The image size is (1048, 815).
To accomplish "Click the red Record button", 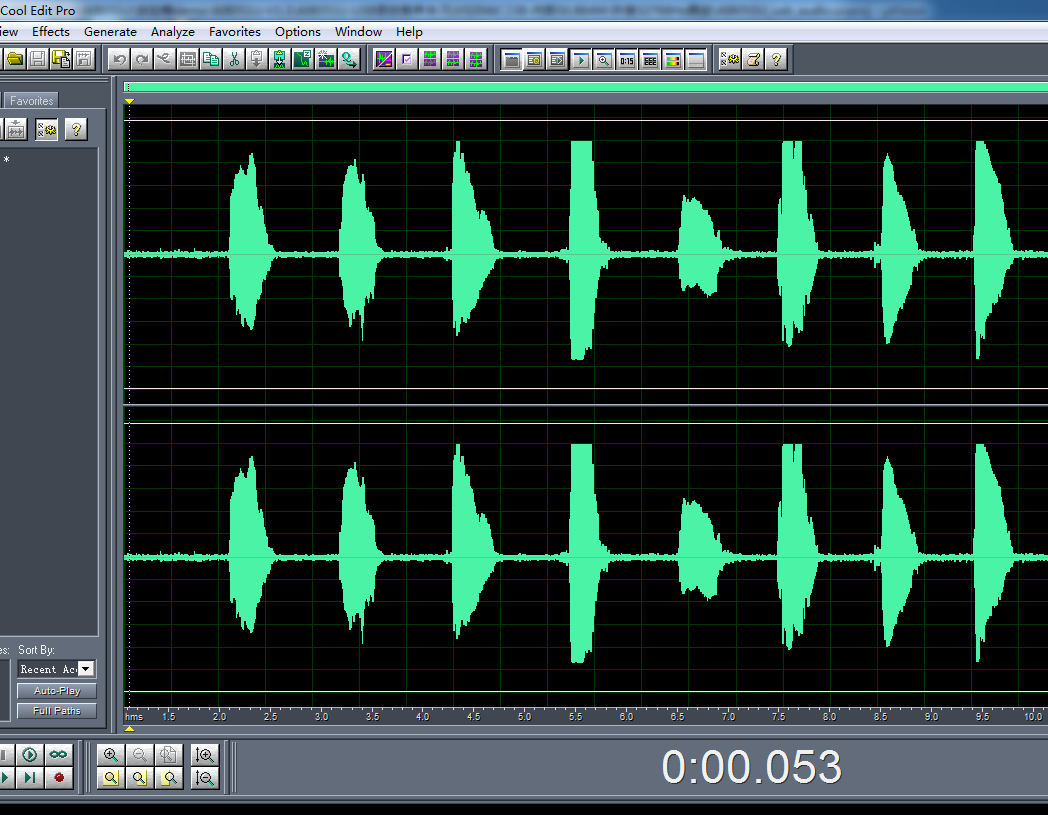I will [x=58, y=778].
